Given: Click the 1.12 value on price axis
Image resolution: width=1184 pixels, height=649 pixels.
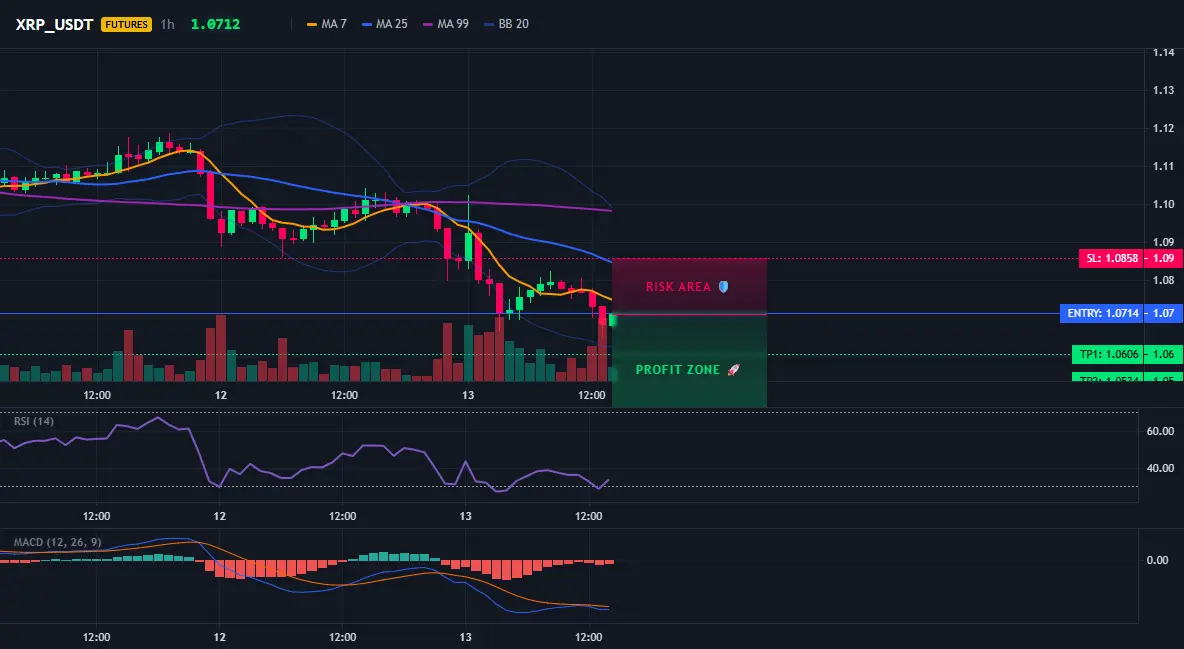Looking at the screenshot, I should (x=1163, y=128).
